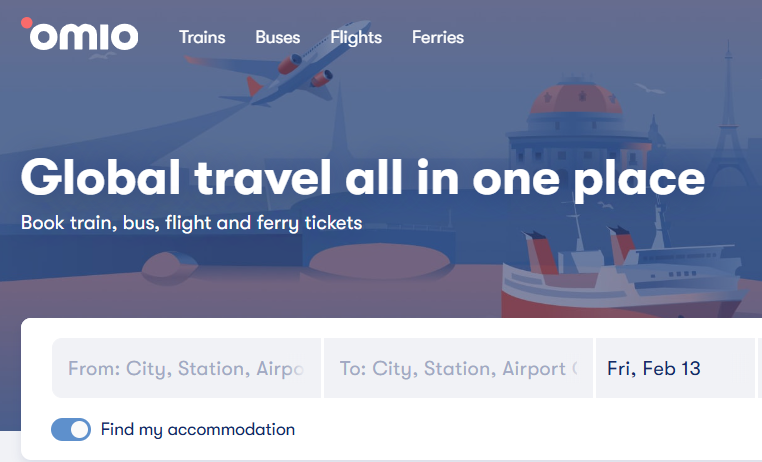Image resolution: width=762 pixels, height=462 pixels.
Task: Go to the Buses section
Action: (x=277, y=38)
